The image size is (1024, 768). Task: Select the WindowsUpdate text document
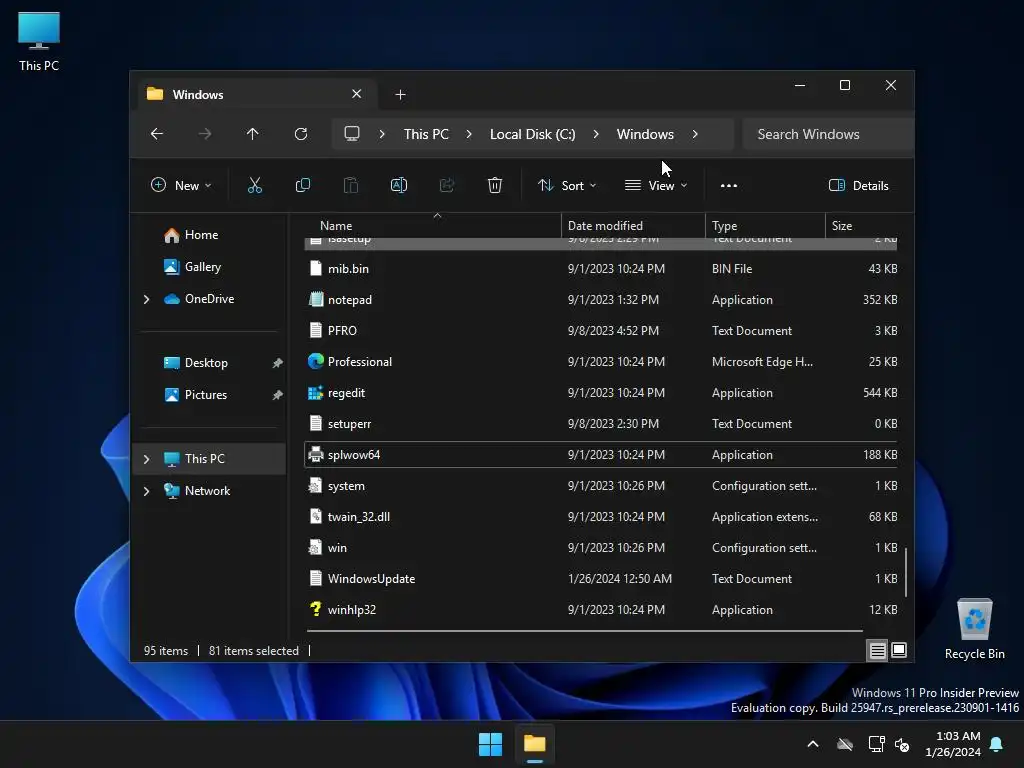[x=601, y=579]
